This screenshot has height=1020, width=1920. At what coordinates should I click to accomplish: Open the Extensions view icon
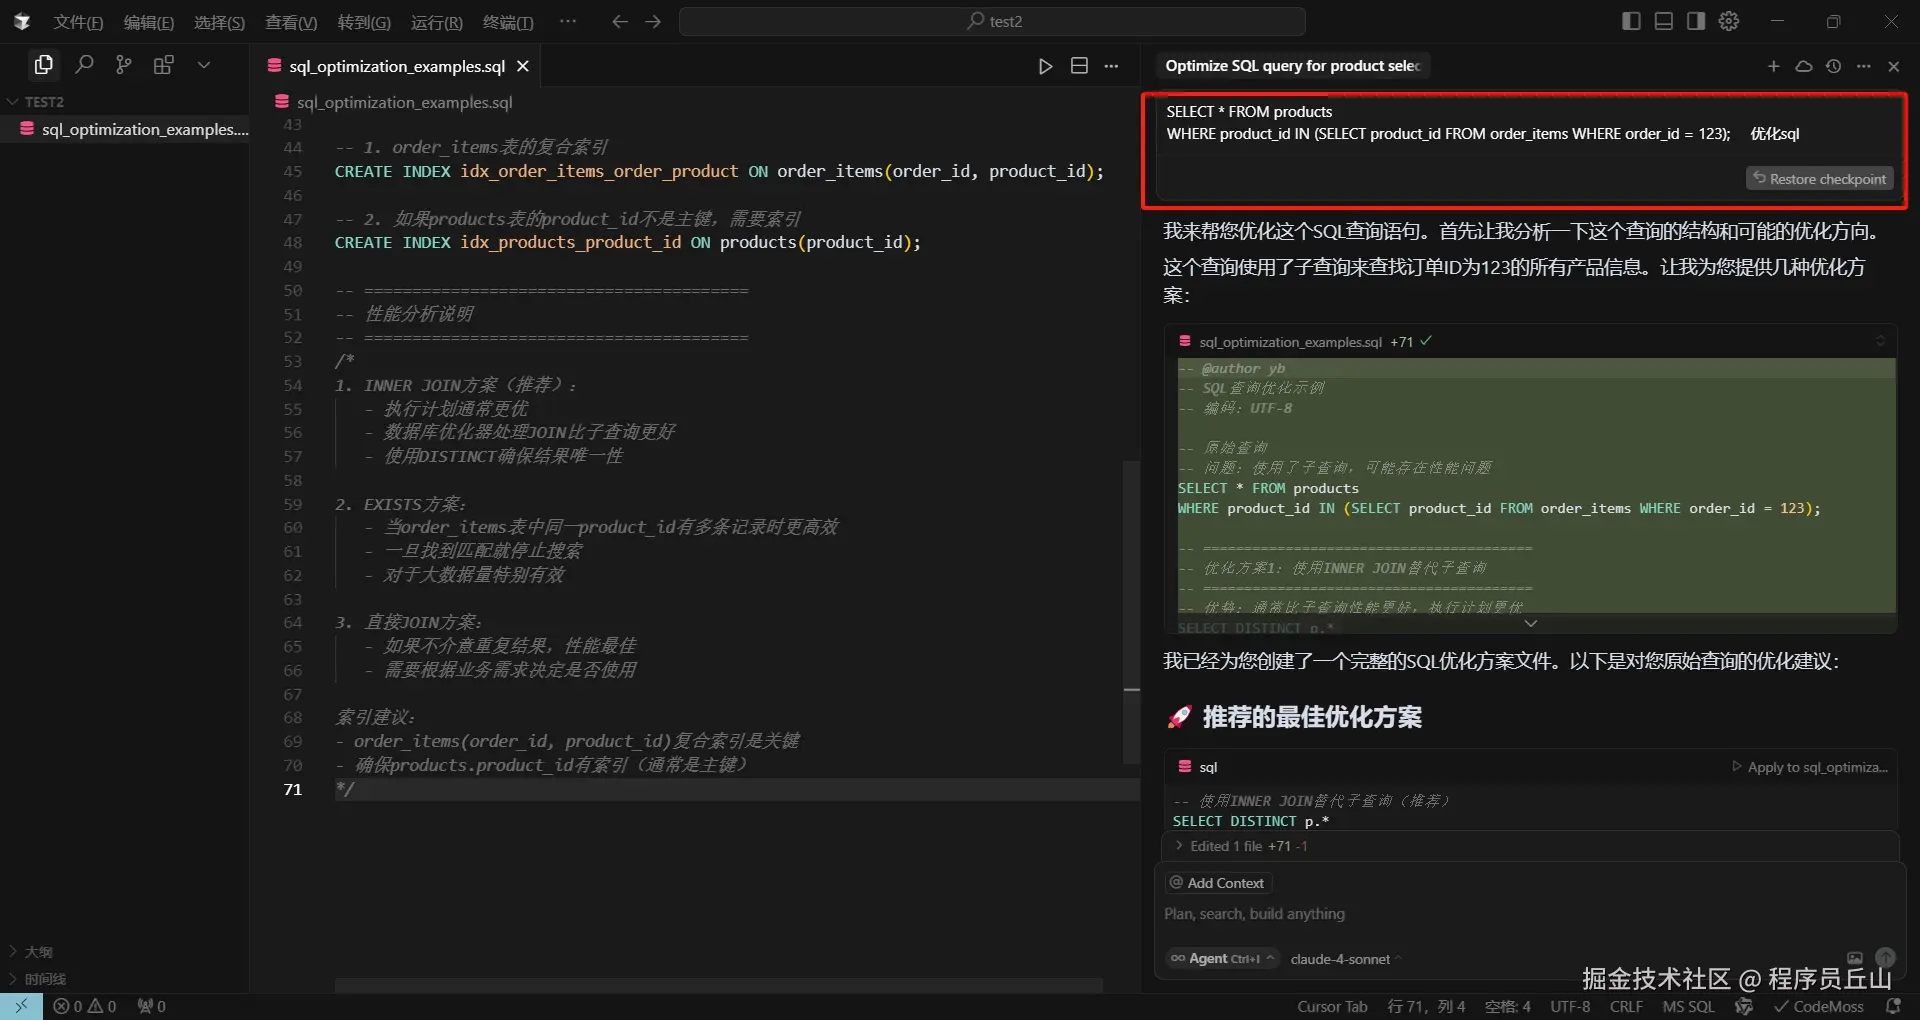163,65
